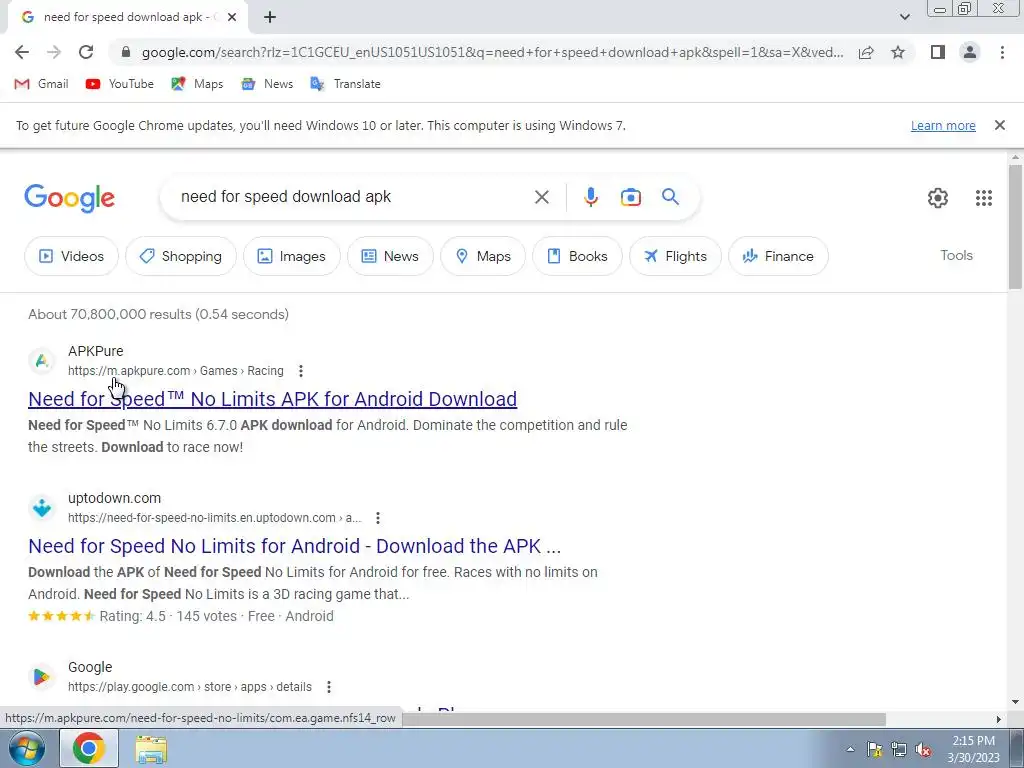1024x768 pixels.
Task: Click the uptodown site favicon
Action: coord(42,507)
